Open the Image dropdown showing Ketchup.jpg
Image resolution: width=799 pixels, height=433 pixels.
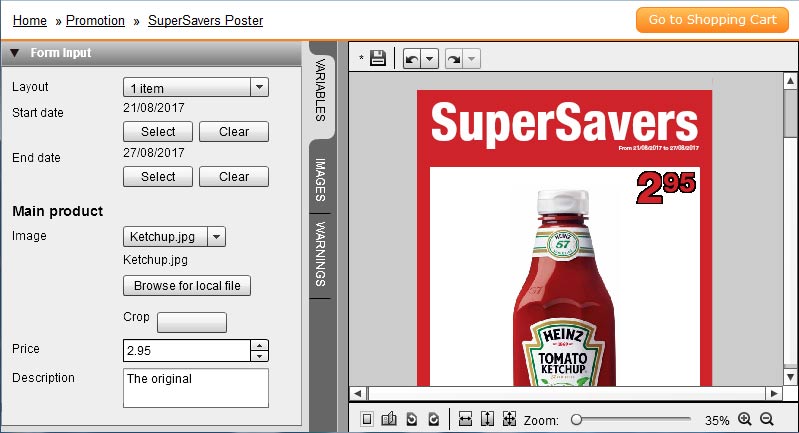(174, 236)
